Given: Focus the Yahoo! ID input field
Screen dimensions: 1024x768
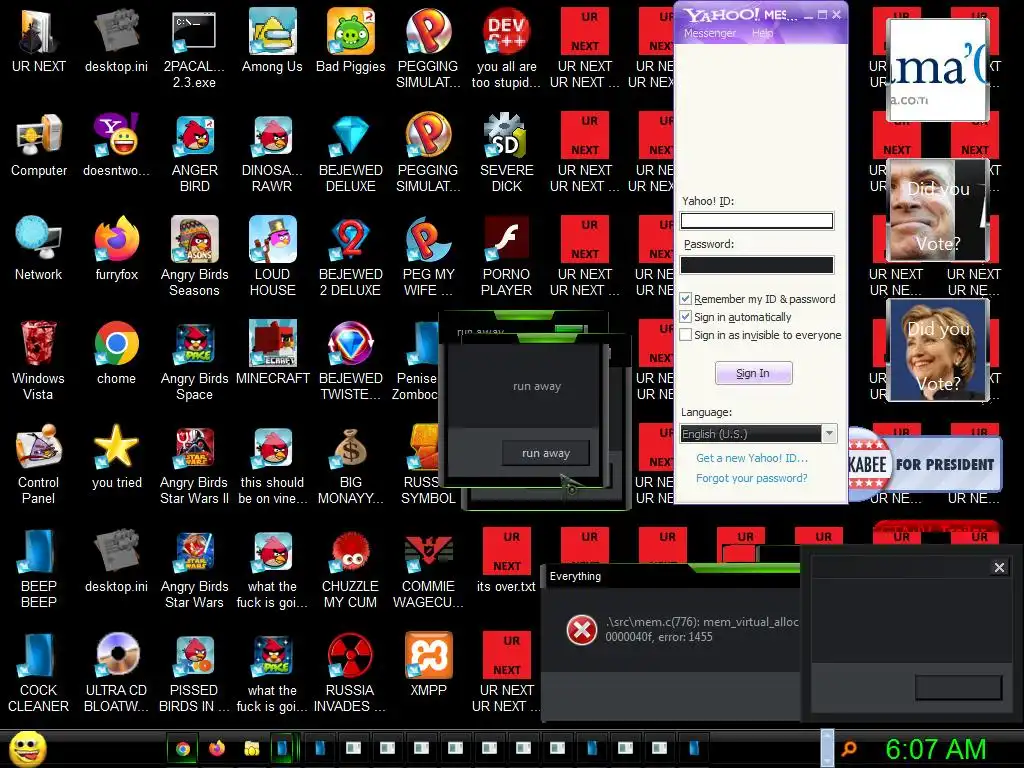Looking at the screenshot, I should click(x=757, y=221).
